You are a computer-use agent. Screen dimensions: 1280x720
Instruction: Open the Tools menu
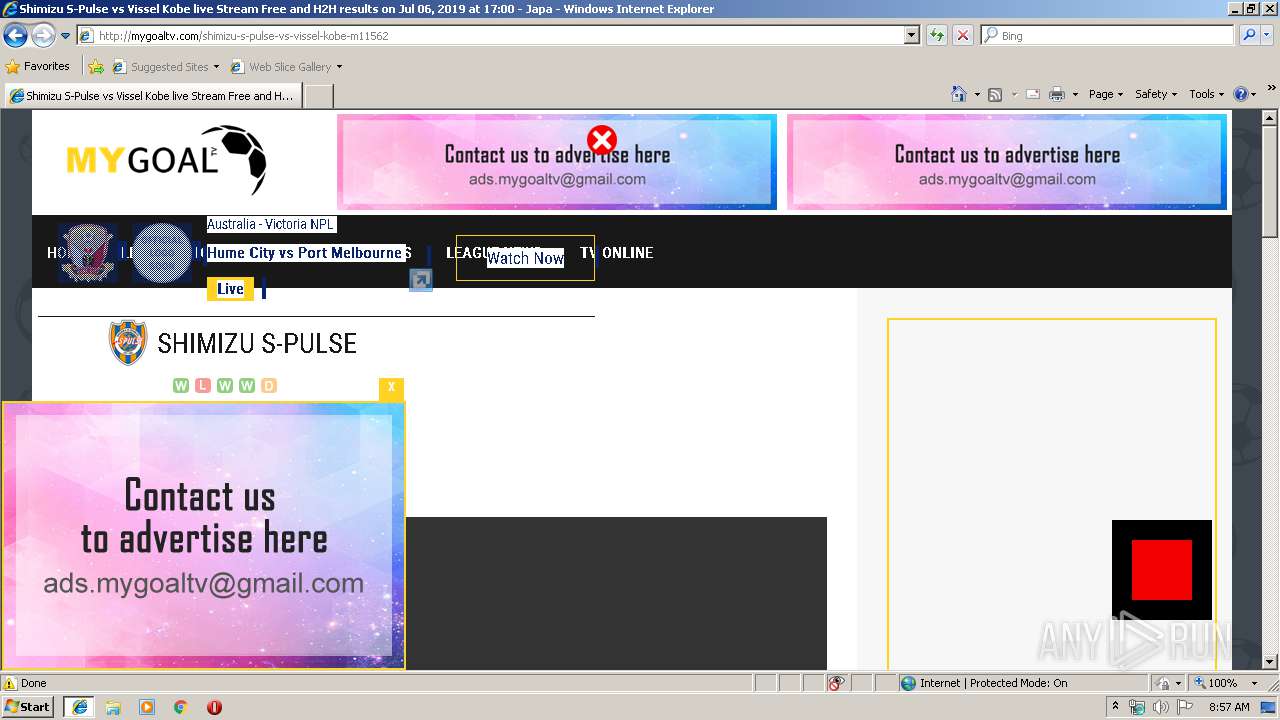click(x=1206, y=94)
